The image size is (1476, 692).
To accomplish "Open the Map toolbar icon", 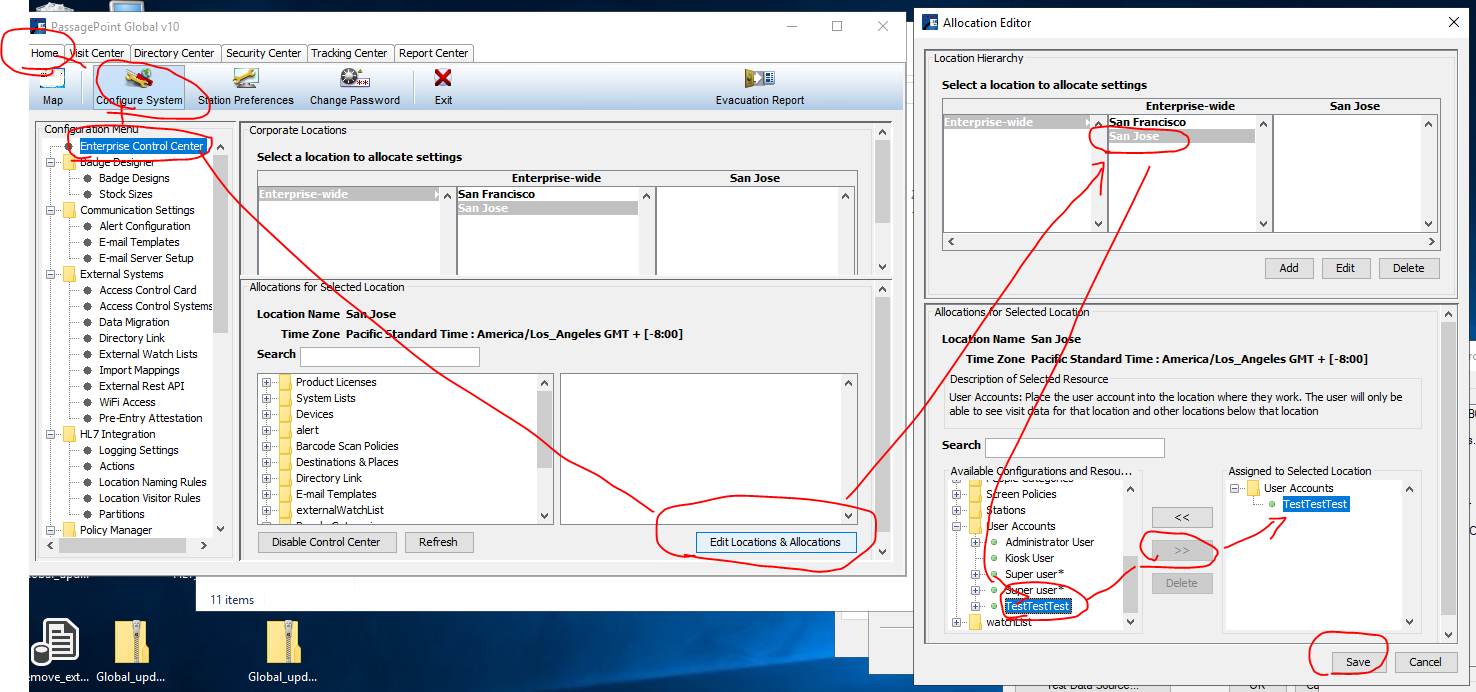I will pyautogui.click(x=53, y=86).
